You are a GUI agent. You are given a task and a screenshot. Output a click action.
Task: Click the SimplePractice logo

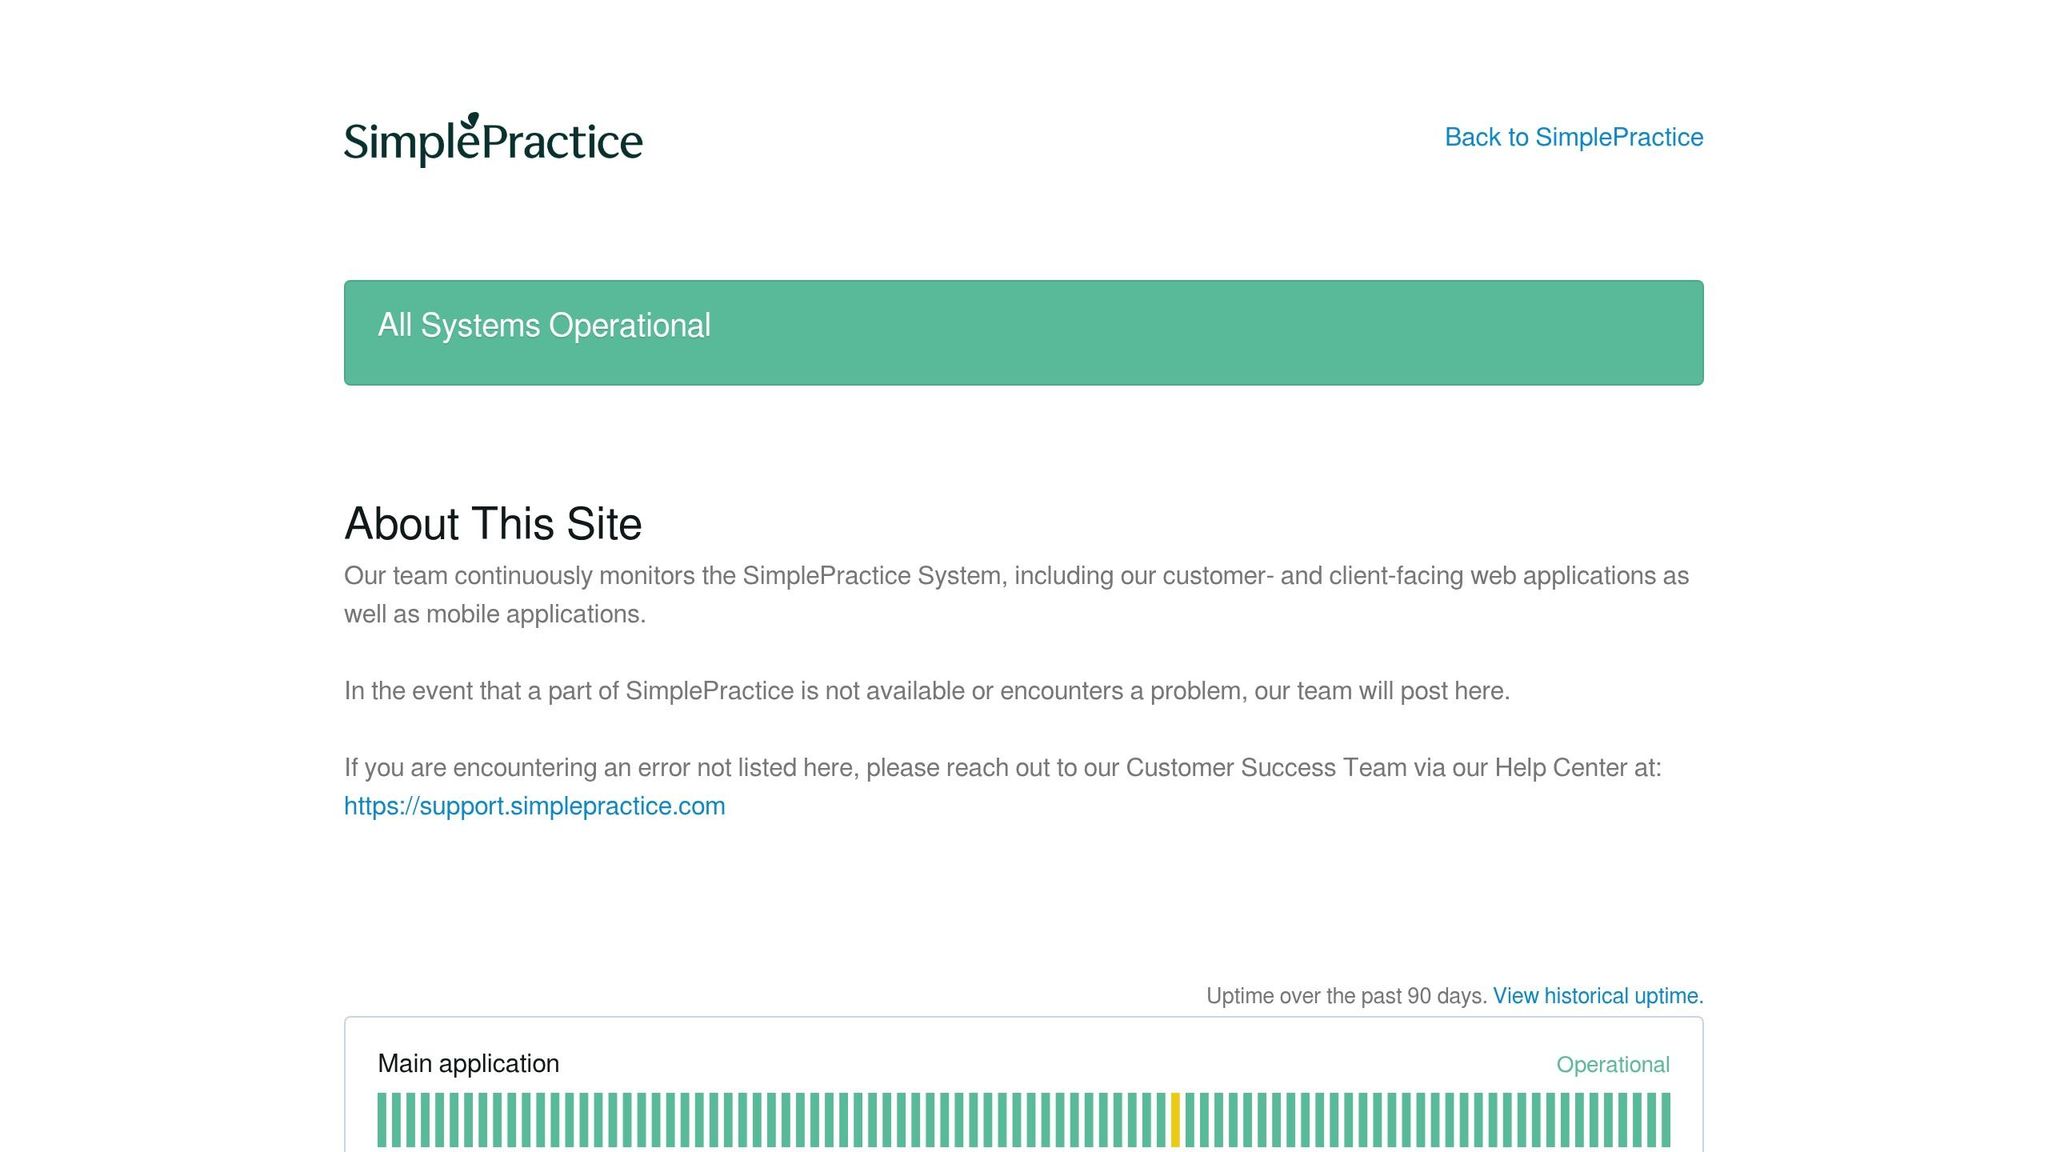pos(493,140)
